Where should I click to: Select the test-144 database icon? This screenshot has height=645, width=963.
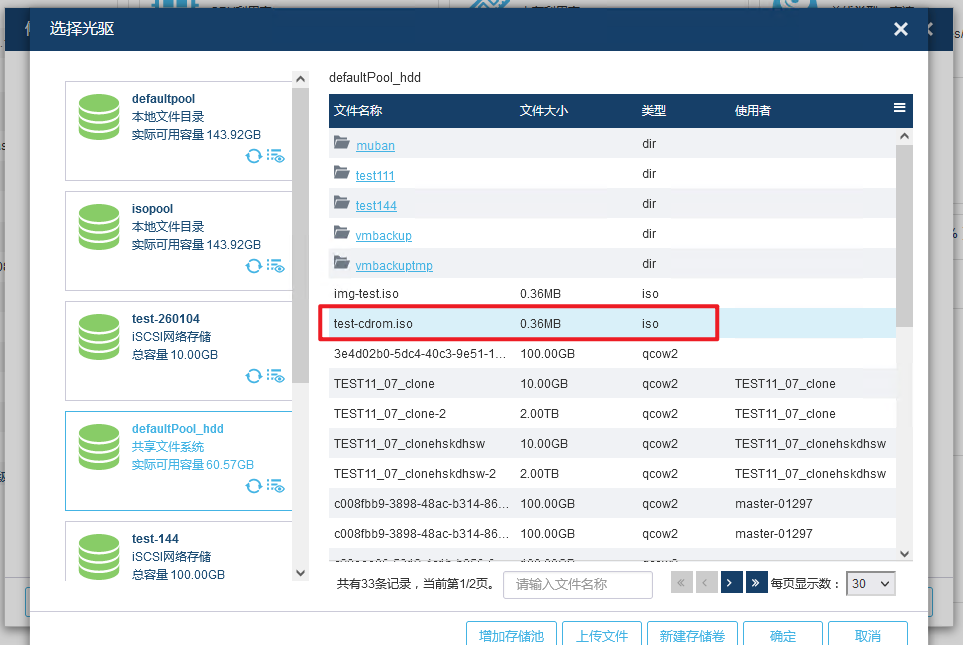99,557
